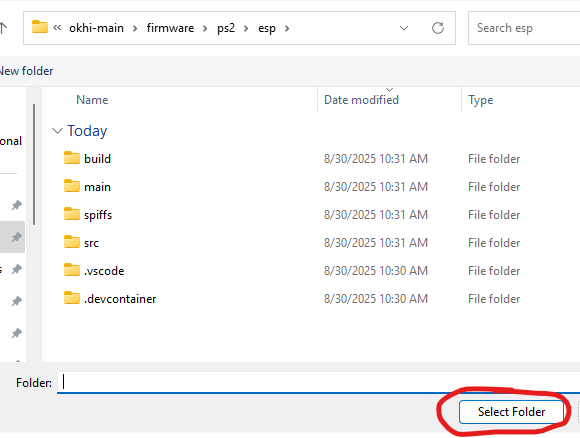Open the chevron after esp breadcrumb
Screen dimensions: 580x438
(x=287, y=28)
